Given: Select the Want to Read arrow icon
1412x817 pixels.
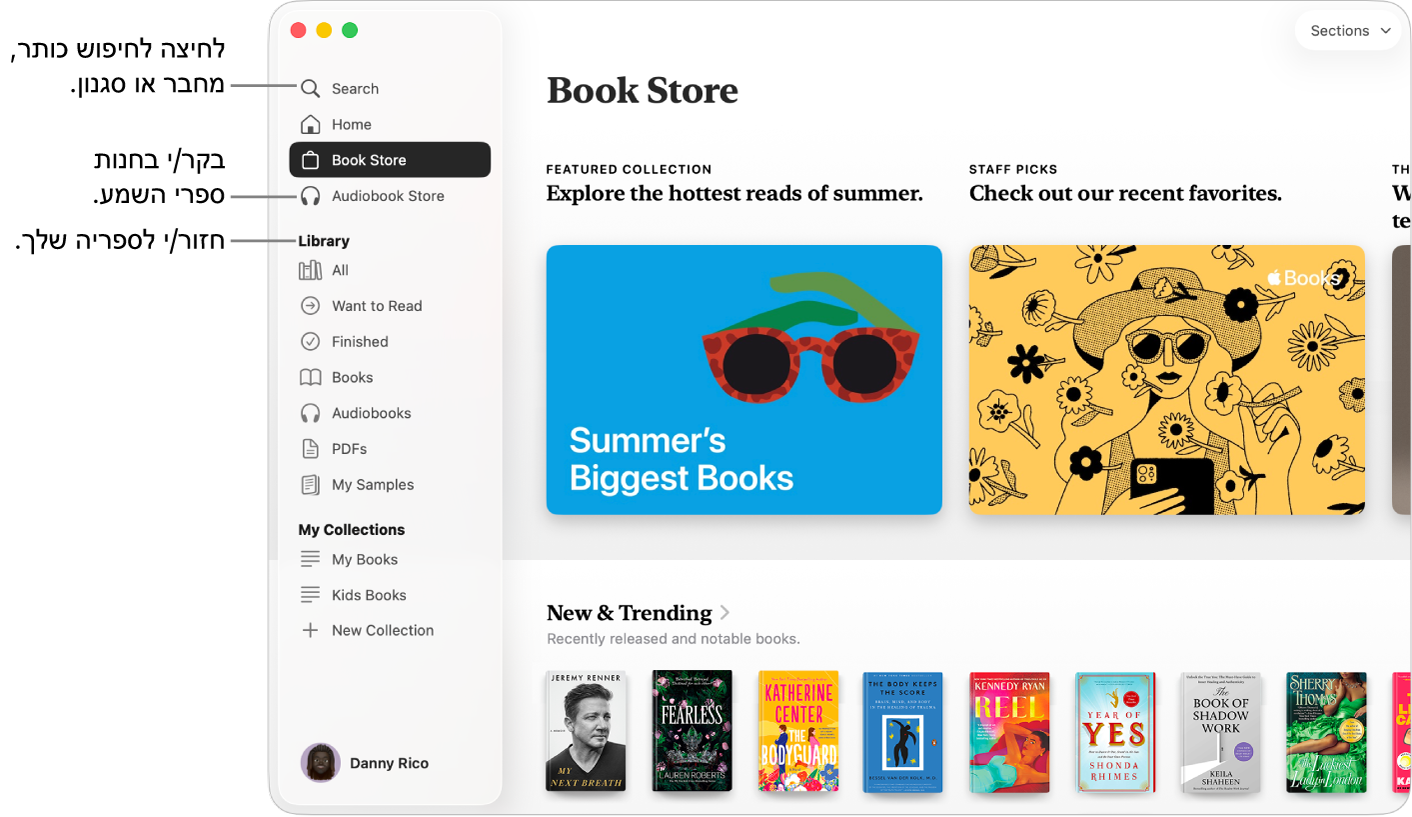Looking at the screenshot, I should tap(311, 306).
